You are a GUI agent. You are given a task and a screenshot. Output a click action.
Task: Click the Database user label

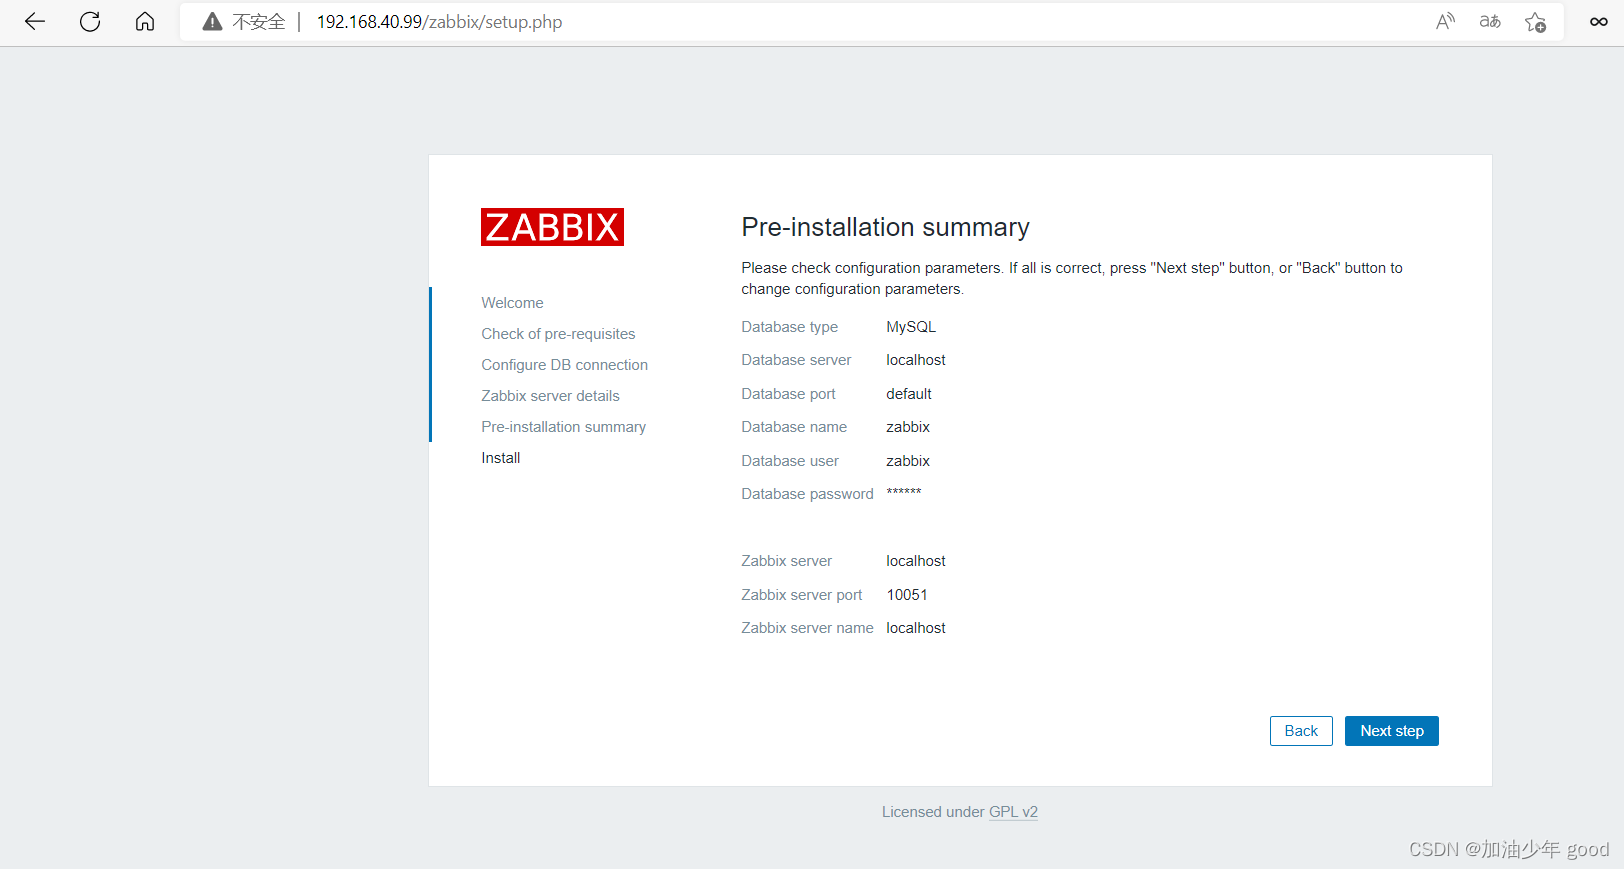point(790,461)
